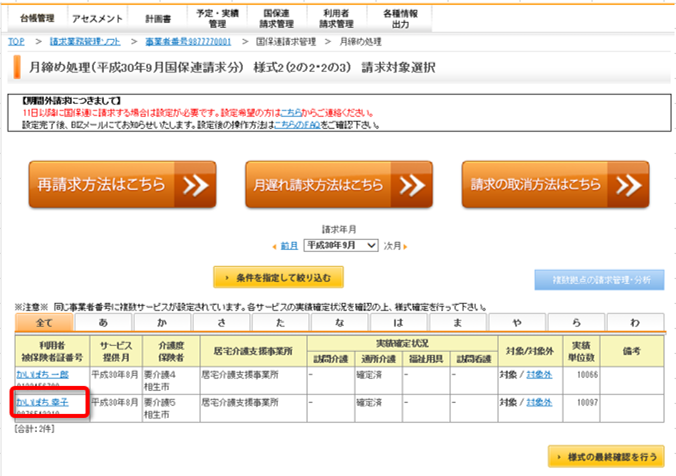Open the 事業者番号 breadcrumb link
676x476 pixels.
188,41
